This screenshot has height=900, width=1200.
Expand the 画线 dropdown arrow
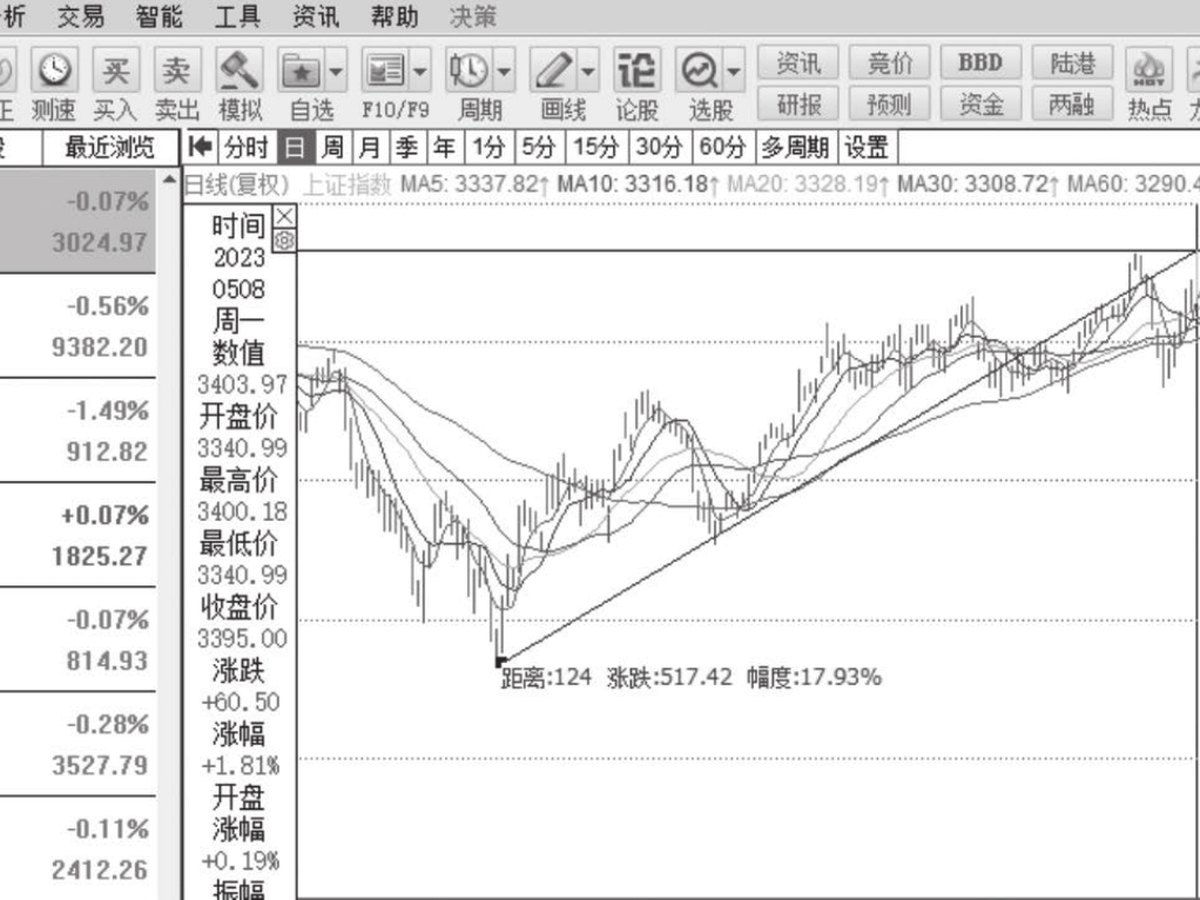pos(587,72)
